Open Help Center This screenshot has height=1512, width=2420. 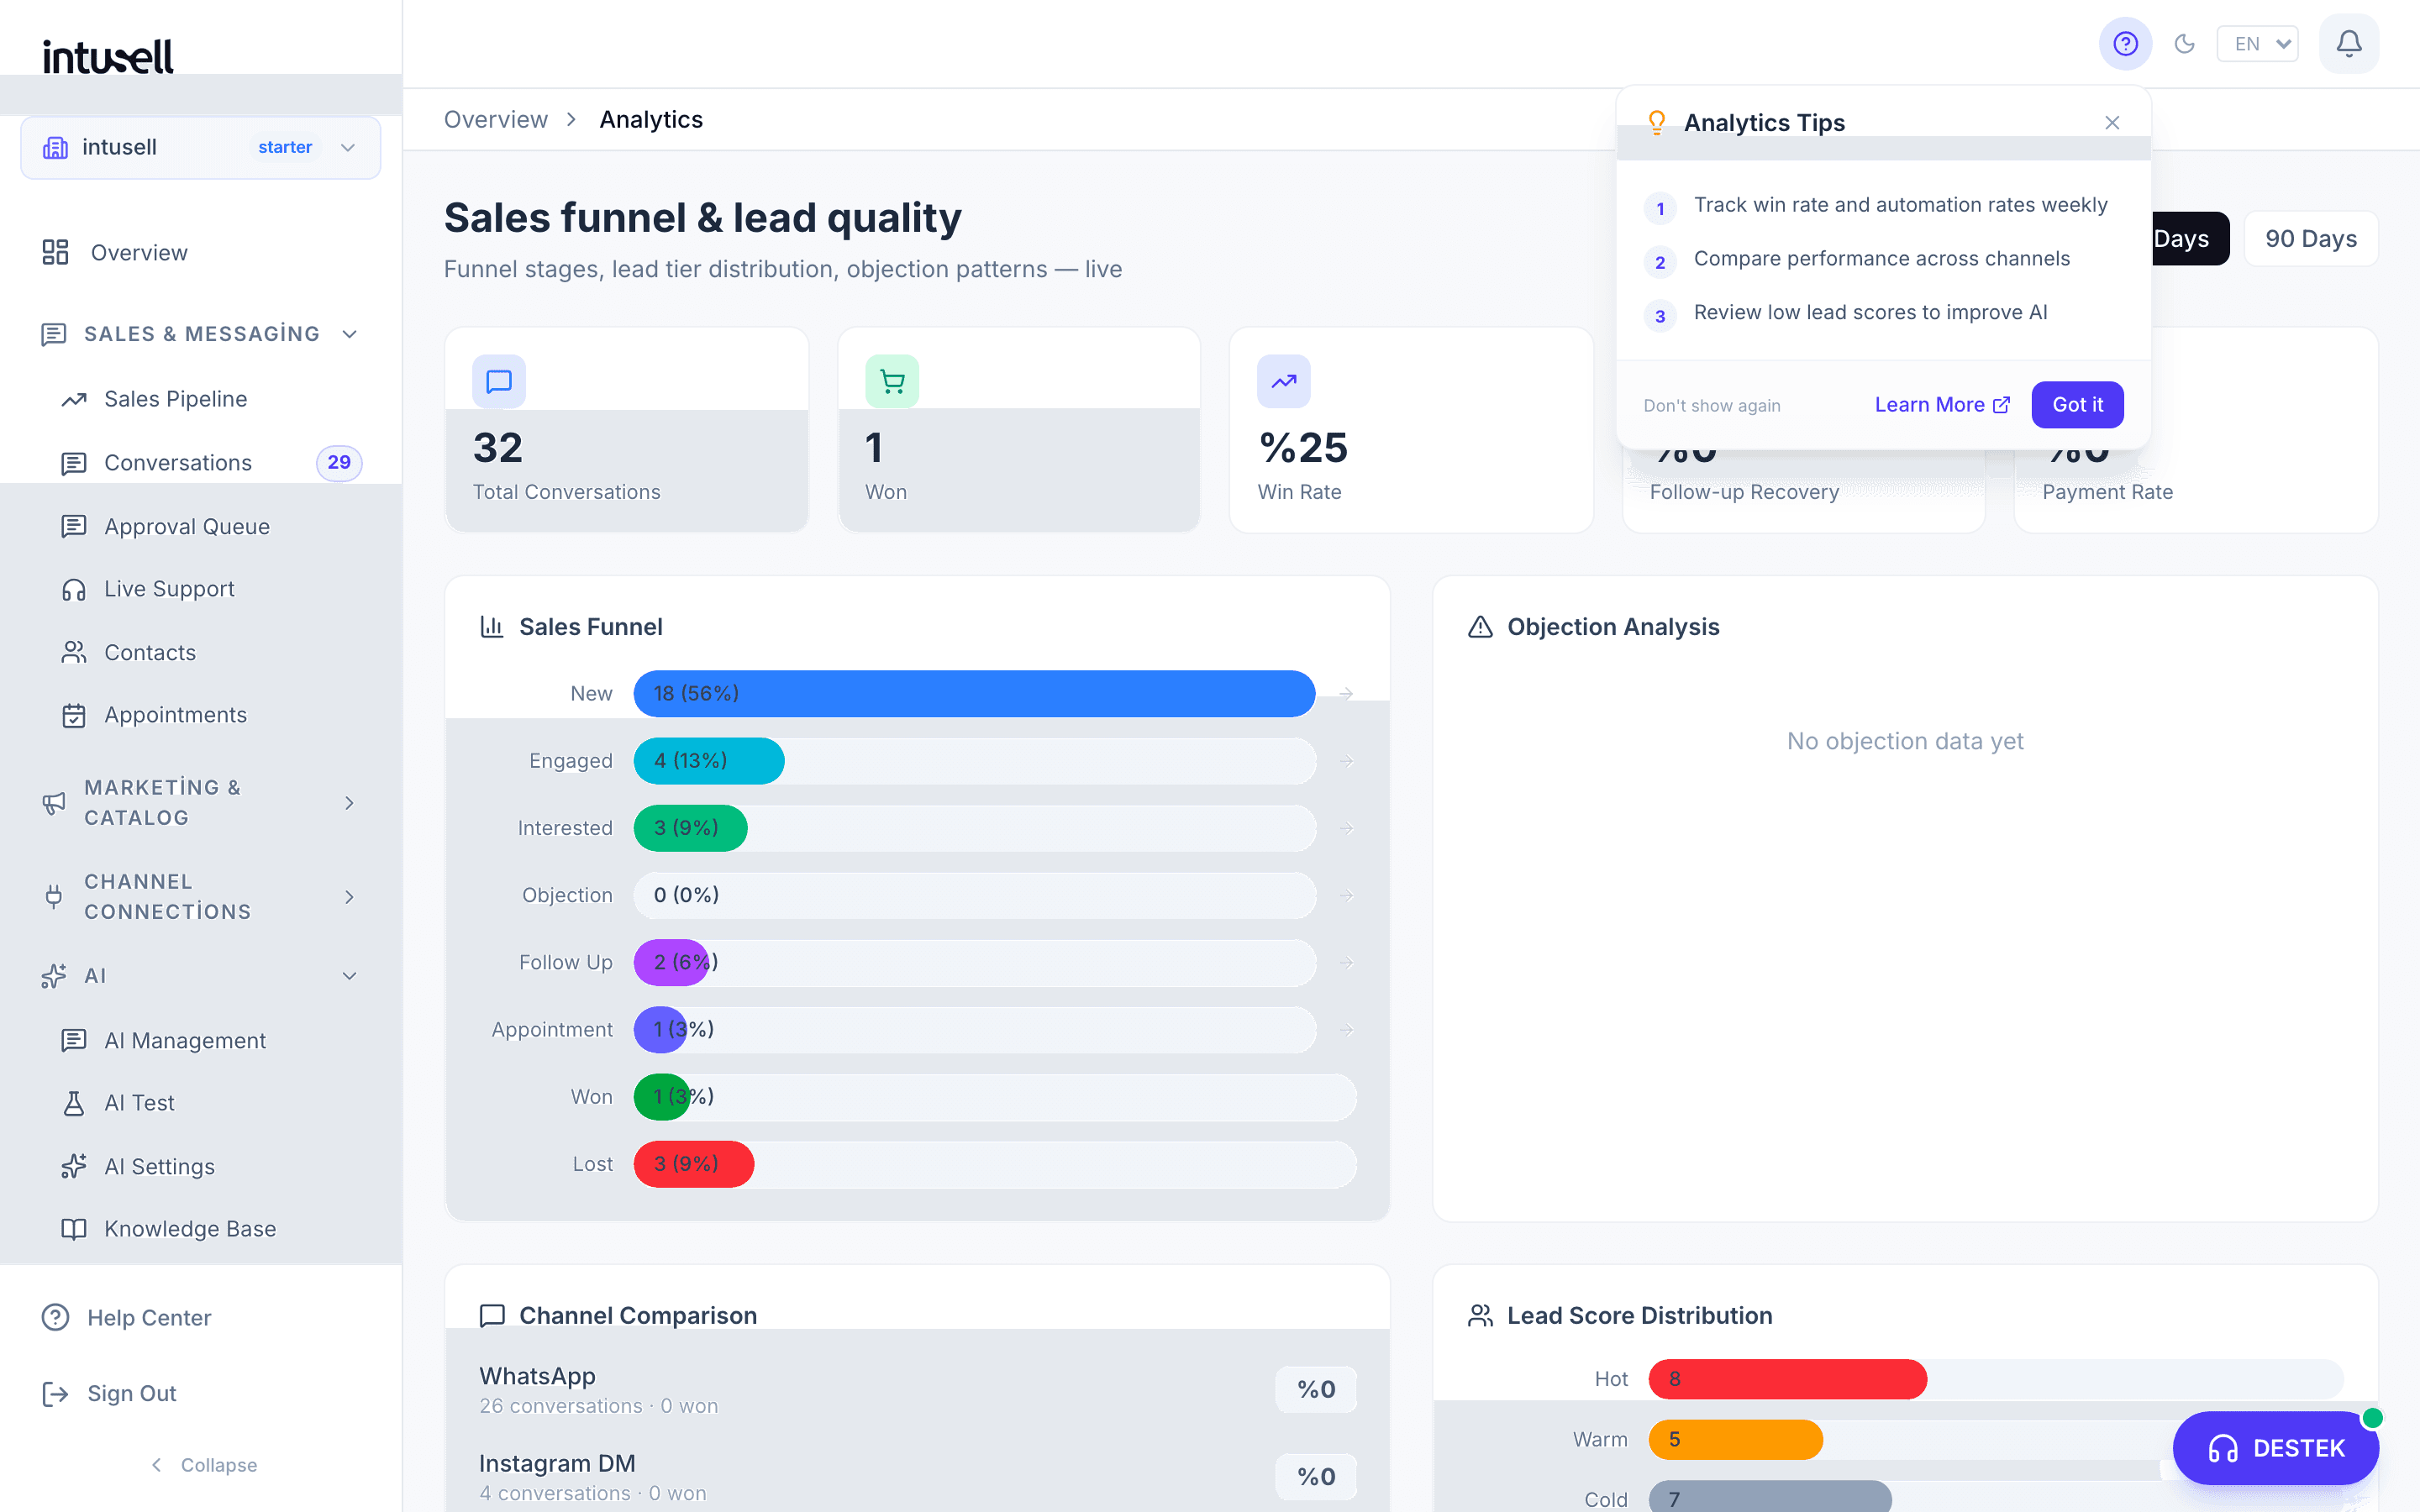200,1318
